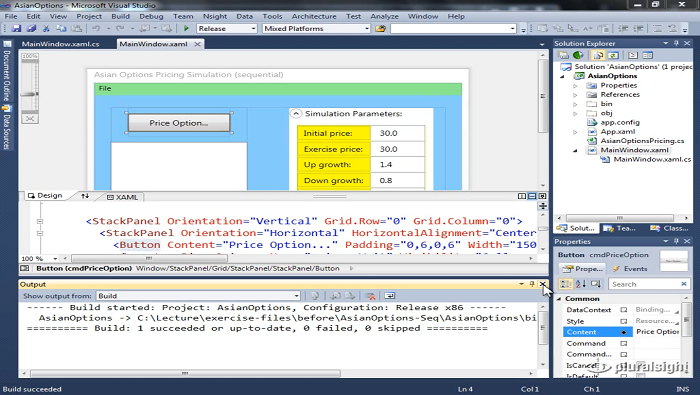Click the Paste toolbar icon
700x395 pixels.
tap(77, 29)
